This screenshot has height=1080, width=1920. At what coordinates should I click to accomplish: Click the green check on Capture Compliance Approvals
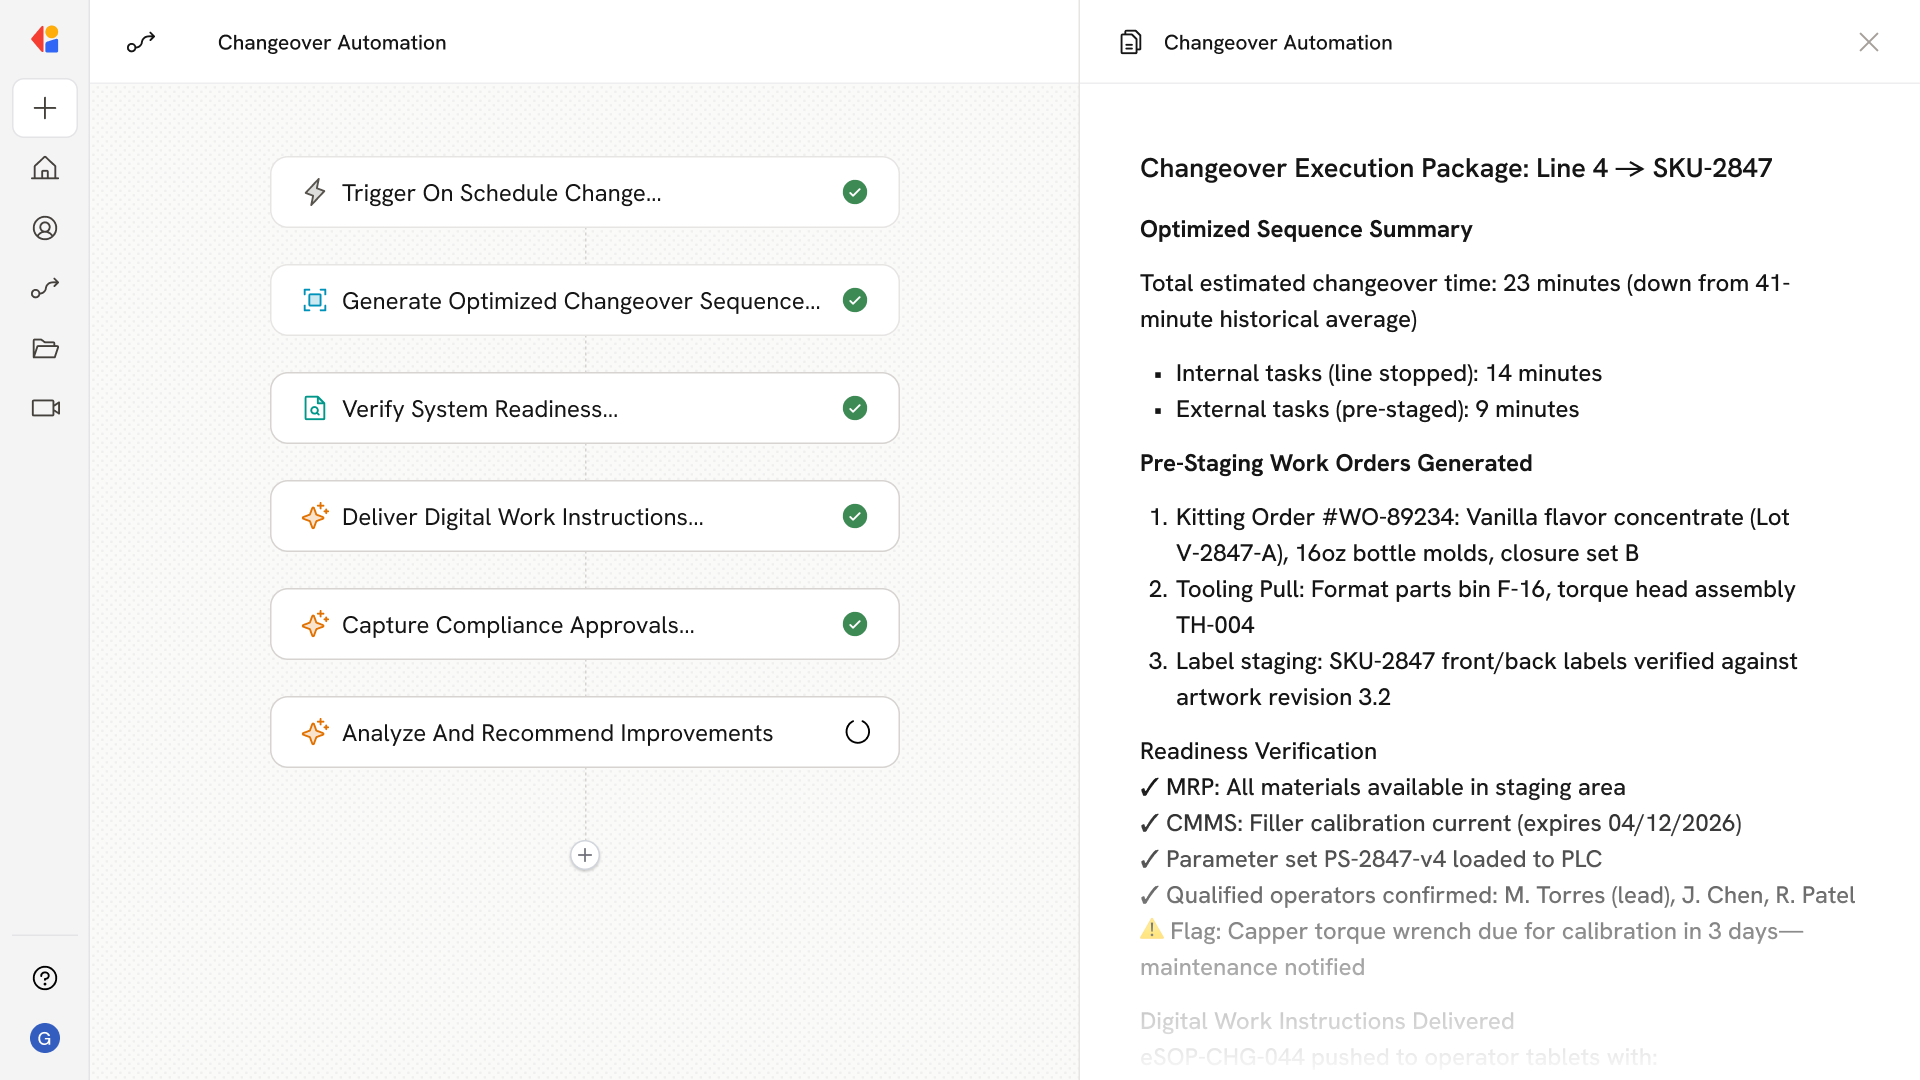coord(854,624)
